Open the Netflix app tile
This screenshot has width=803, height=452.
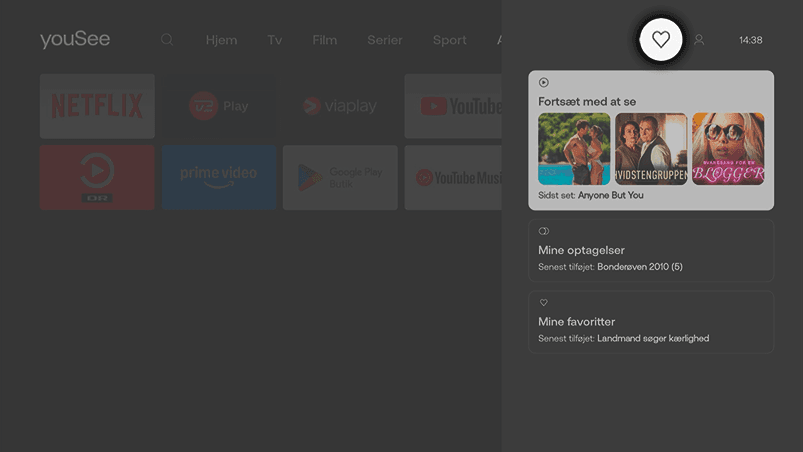[97, 106]
